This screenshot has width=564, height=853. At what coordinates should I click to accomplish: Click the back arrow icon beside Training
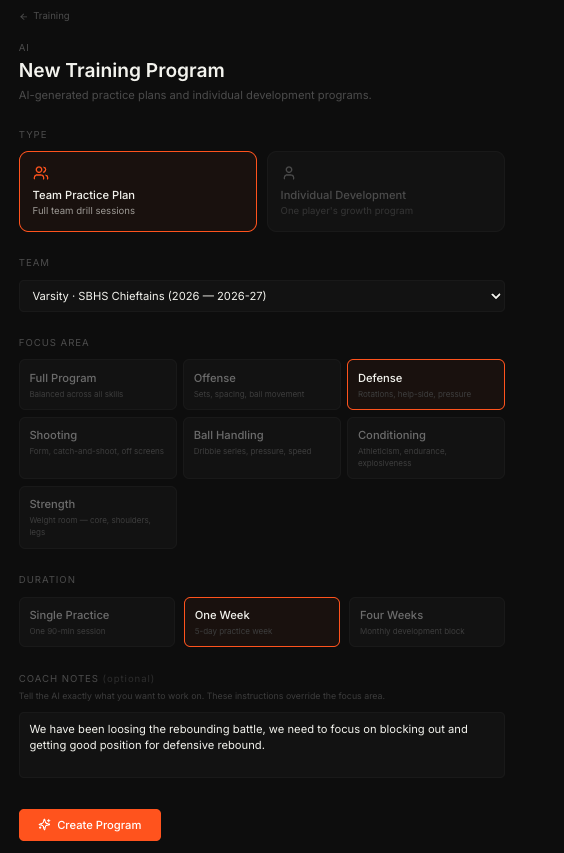pos(23,16)
